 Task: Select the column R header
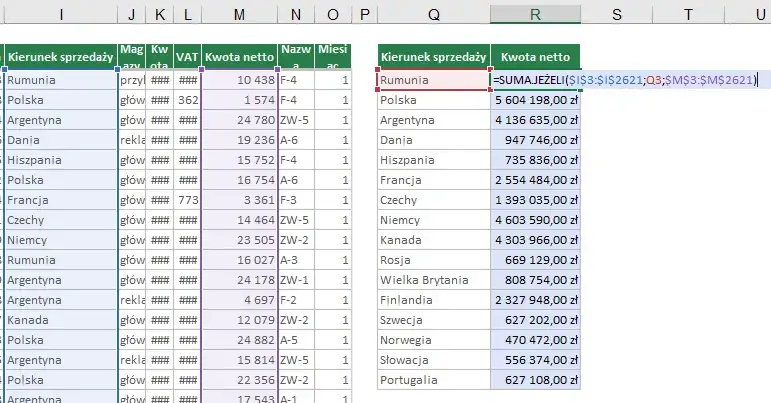(535, 14)
